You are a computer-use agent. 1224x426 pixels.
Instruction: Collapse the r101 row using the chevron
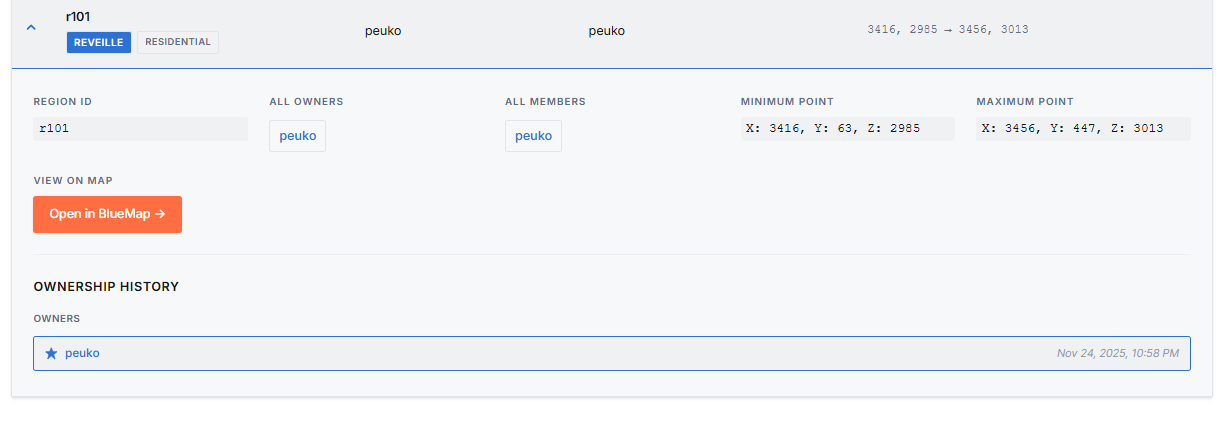click(31, 28)
